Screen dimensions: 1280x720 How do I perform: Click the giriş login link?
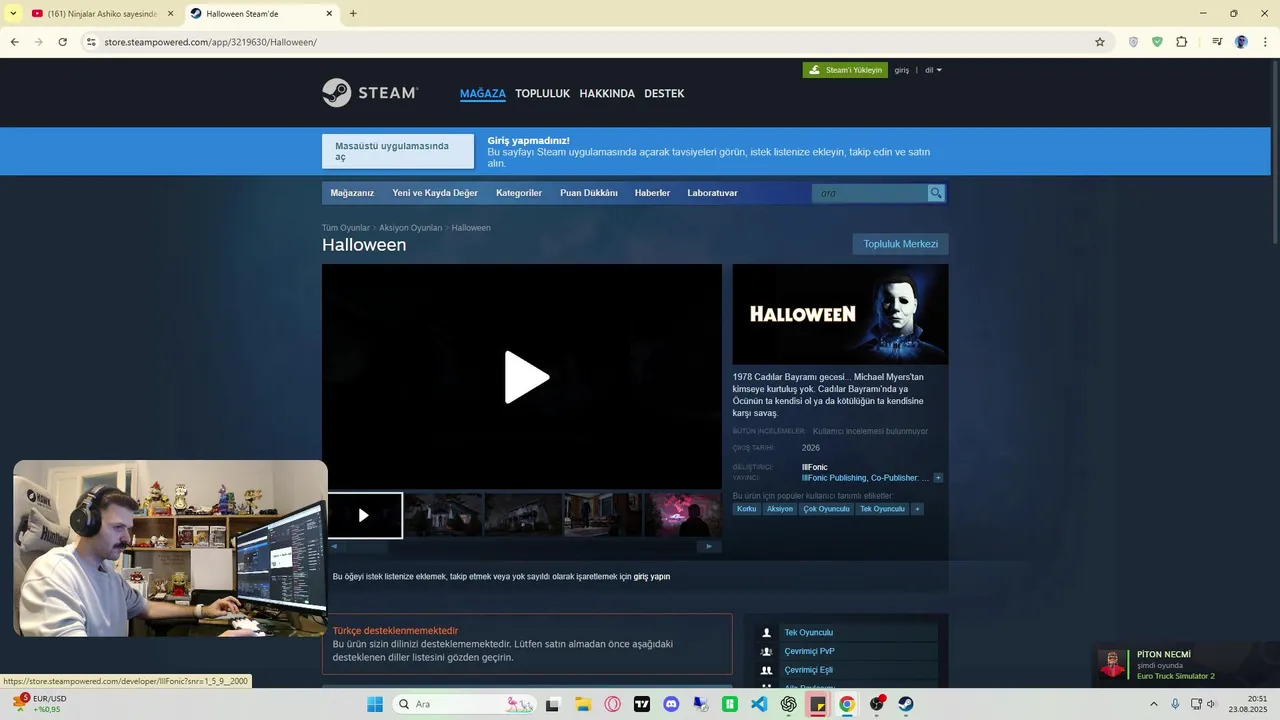902,70
